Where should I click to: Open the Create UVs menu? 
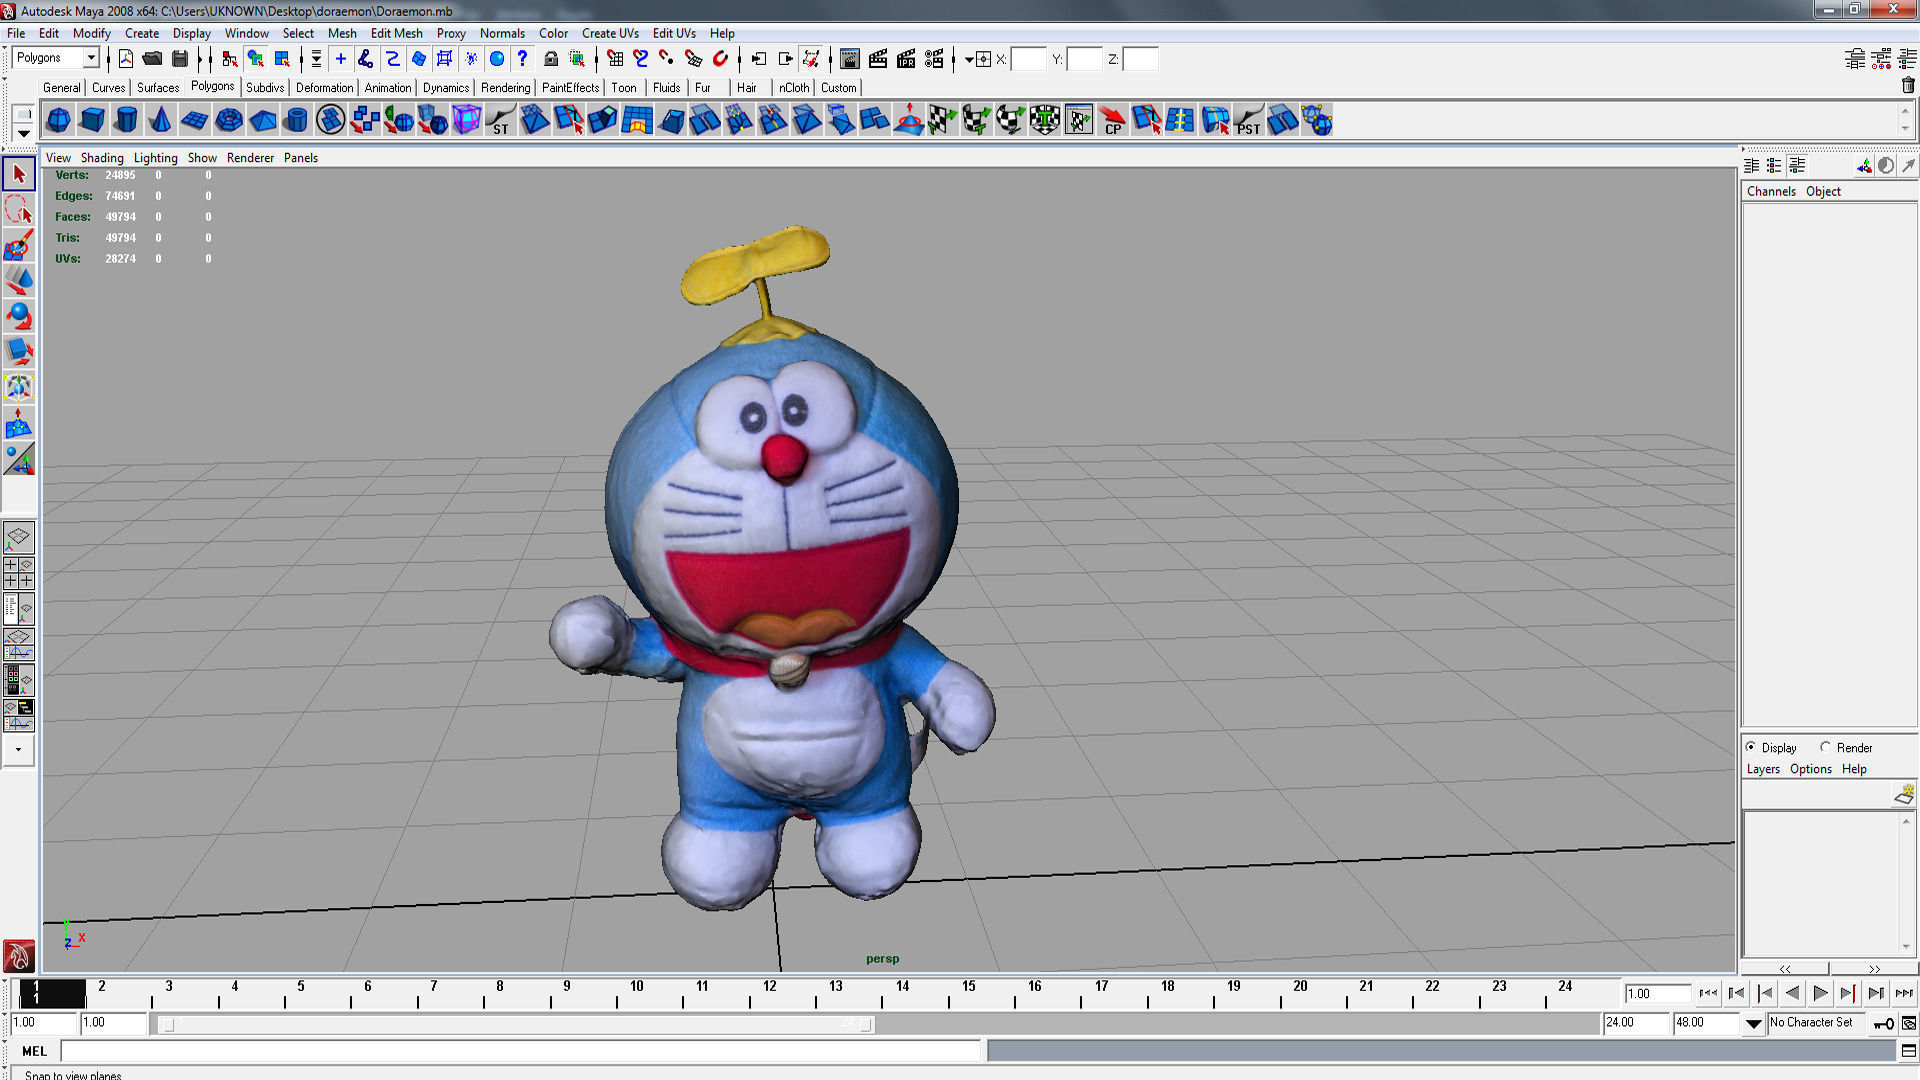tap(610, 33)
